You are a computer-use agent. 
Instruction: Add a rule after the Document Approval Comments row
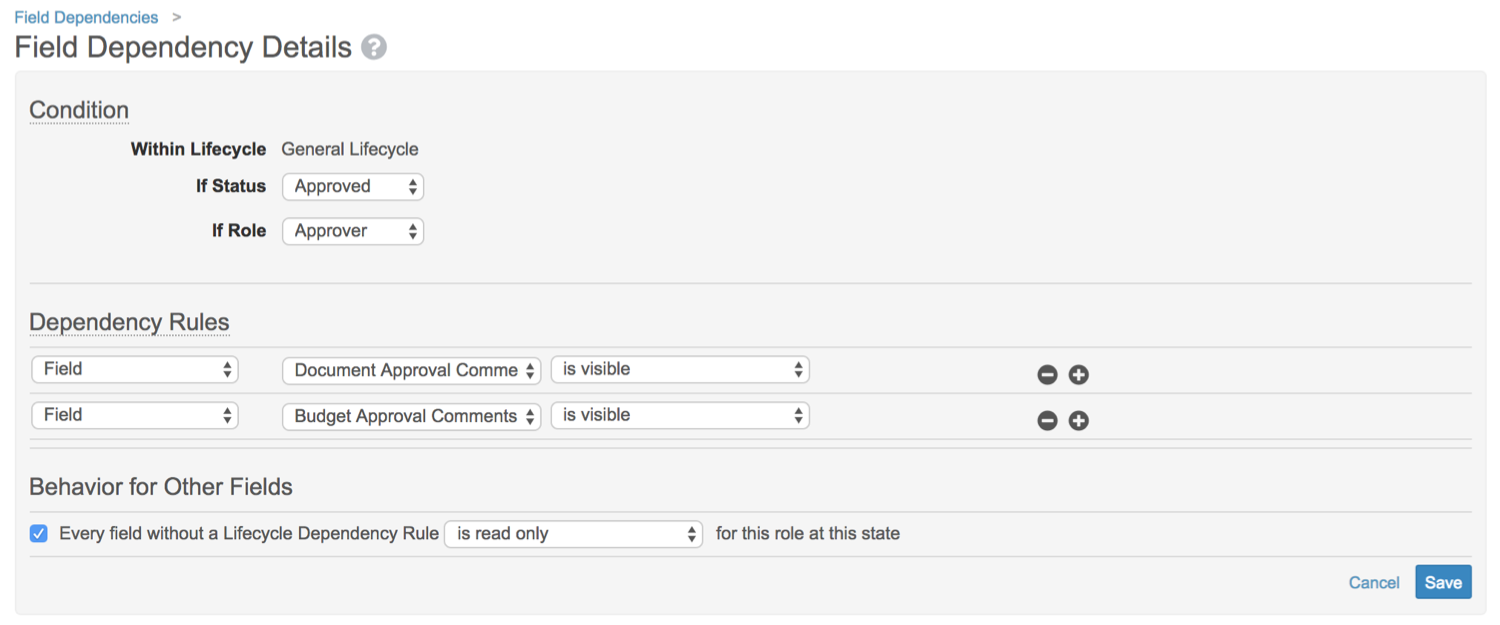click(x=1078, y=375)
